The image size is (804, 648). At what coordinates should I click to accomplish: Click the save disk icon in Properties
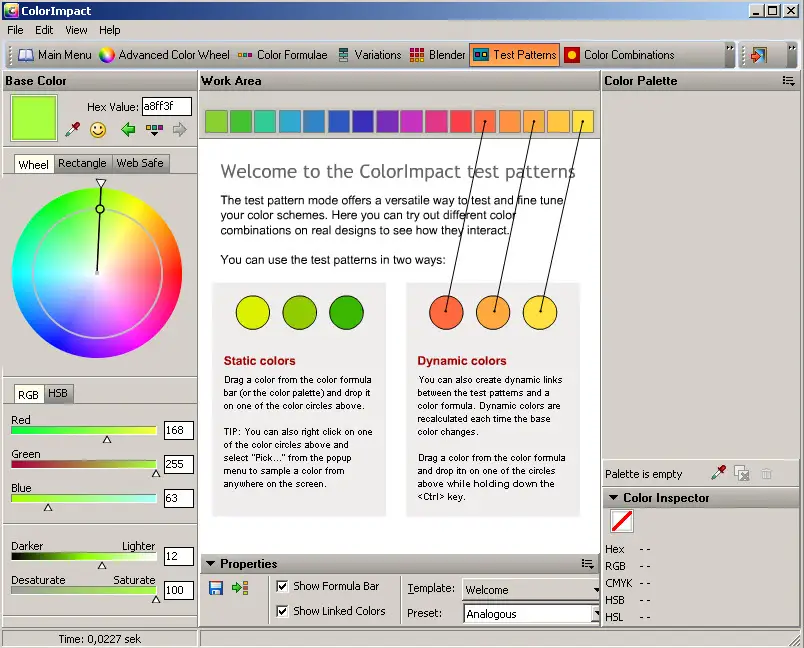tap(216, 588)
